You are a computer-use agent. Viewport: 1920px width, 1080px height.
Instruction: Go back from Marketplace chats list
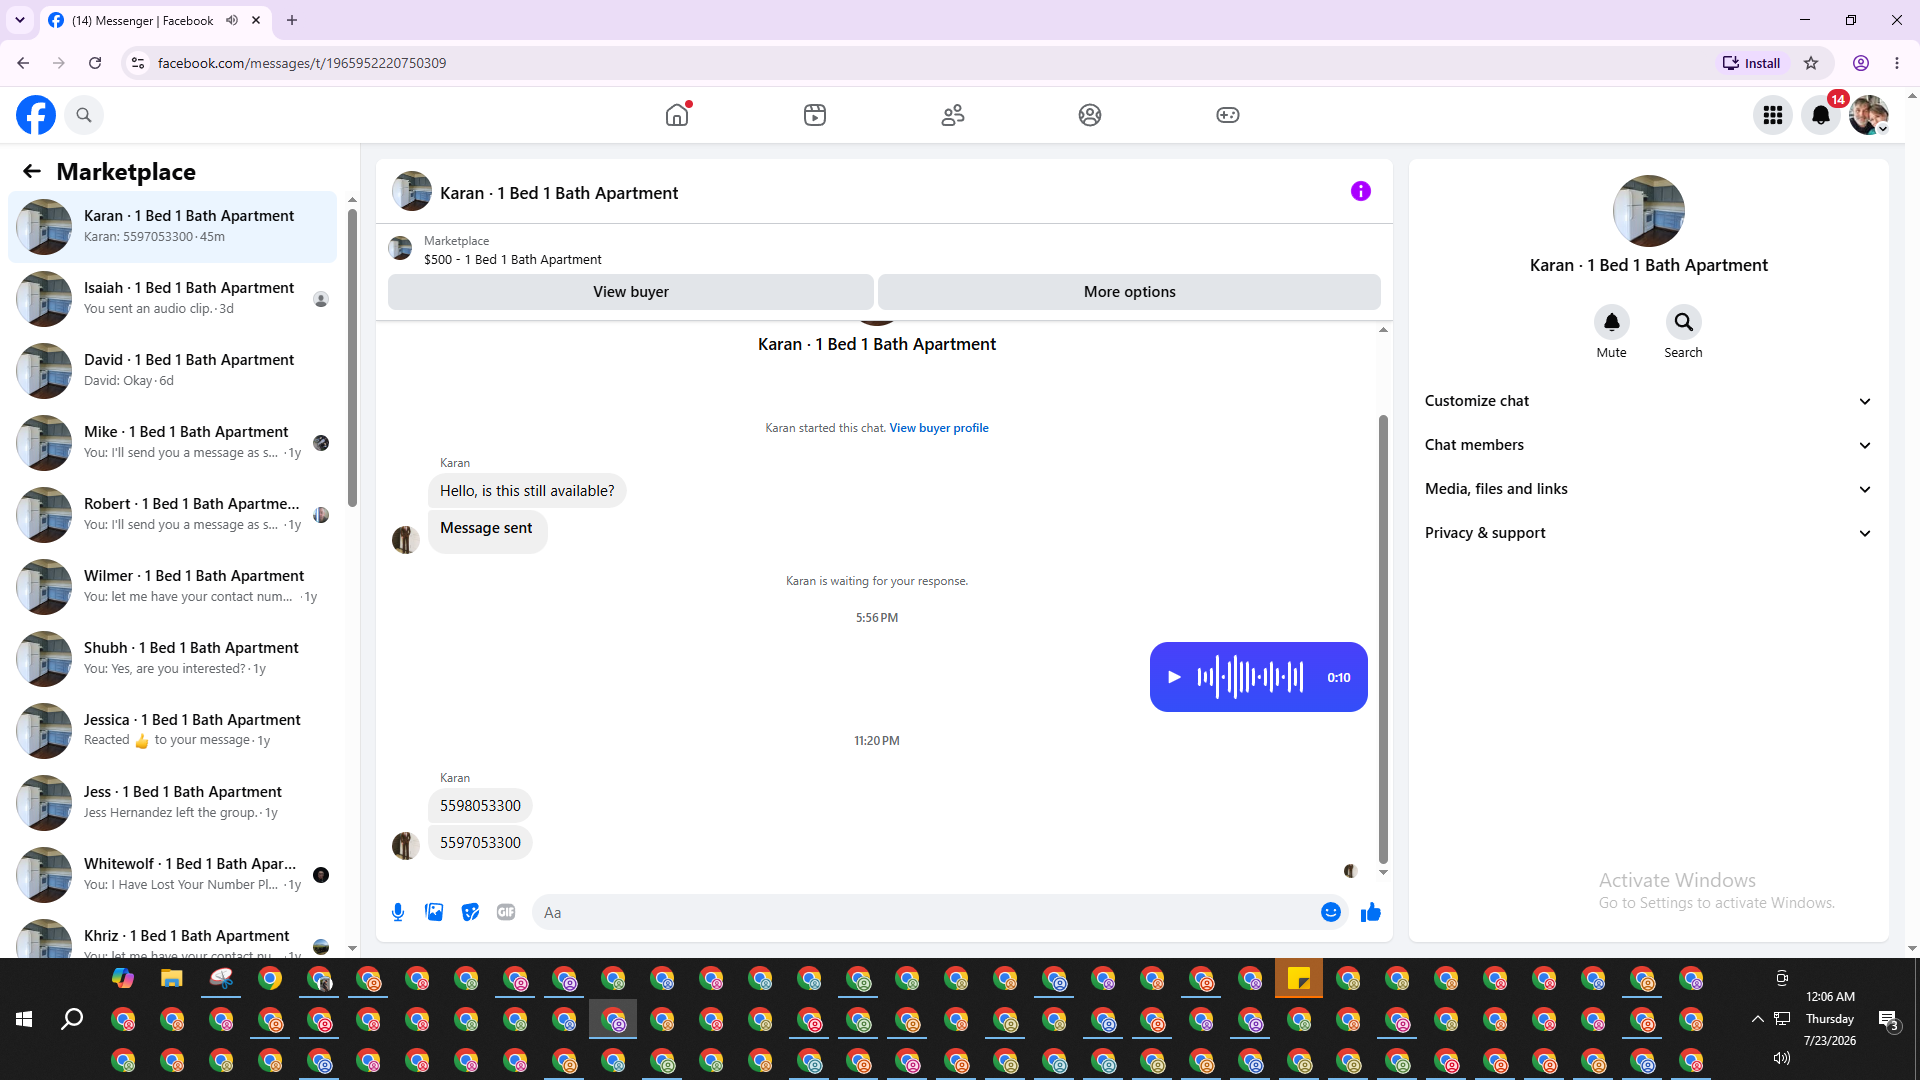(x=32, y=171)
